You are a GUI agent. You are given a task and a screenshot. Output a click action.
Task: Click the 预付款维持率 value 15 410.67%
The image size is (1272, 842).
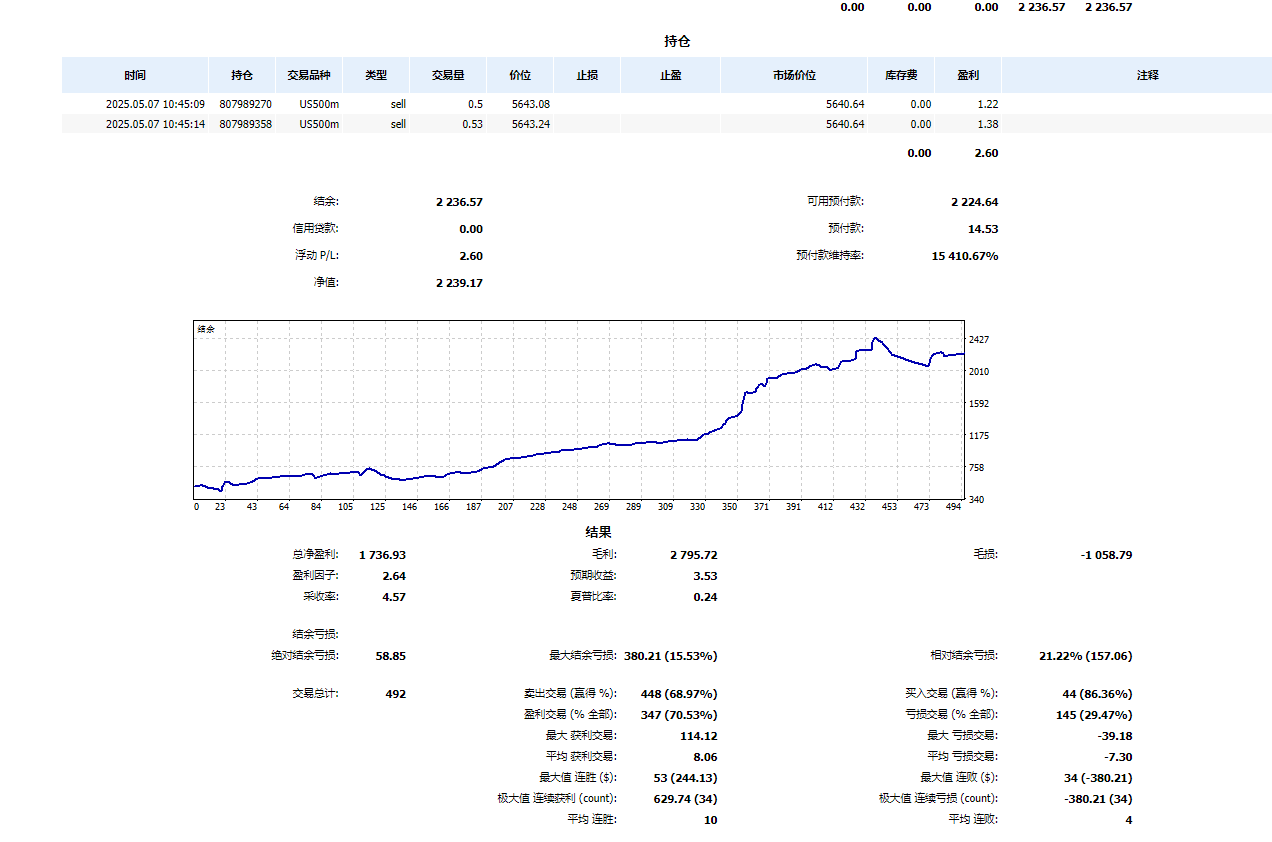pos(964,256)
